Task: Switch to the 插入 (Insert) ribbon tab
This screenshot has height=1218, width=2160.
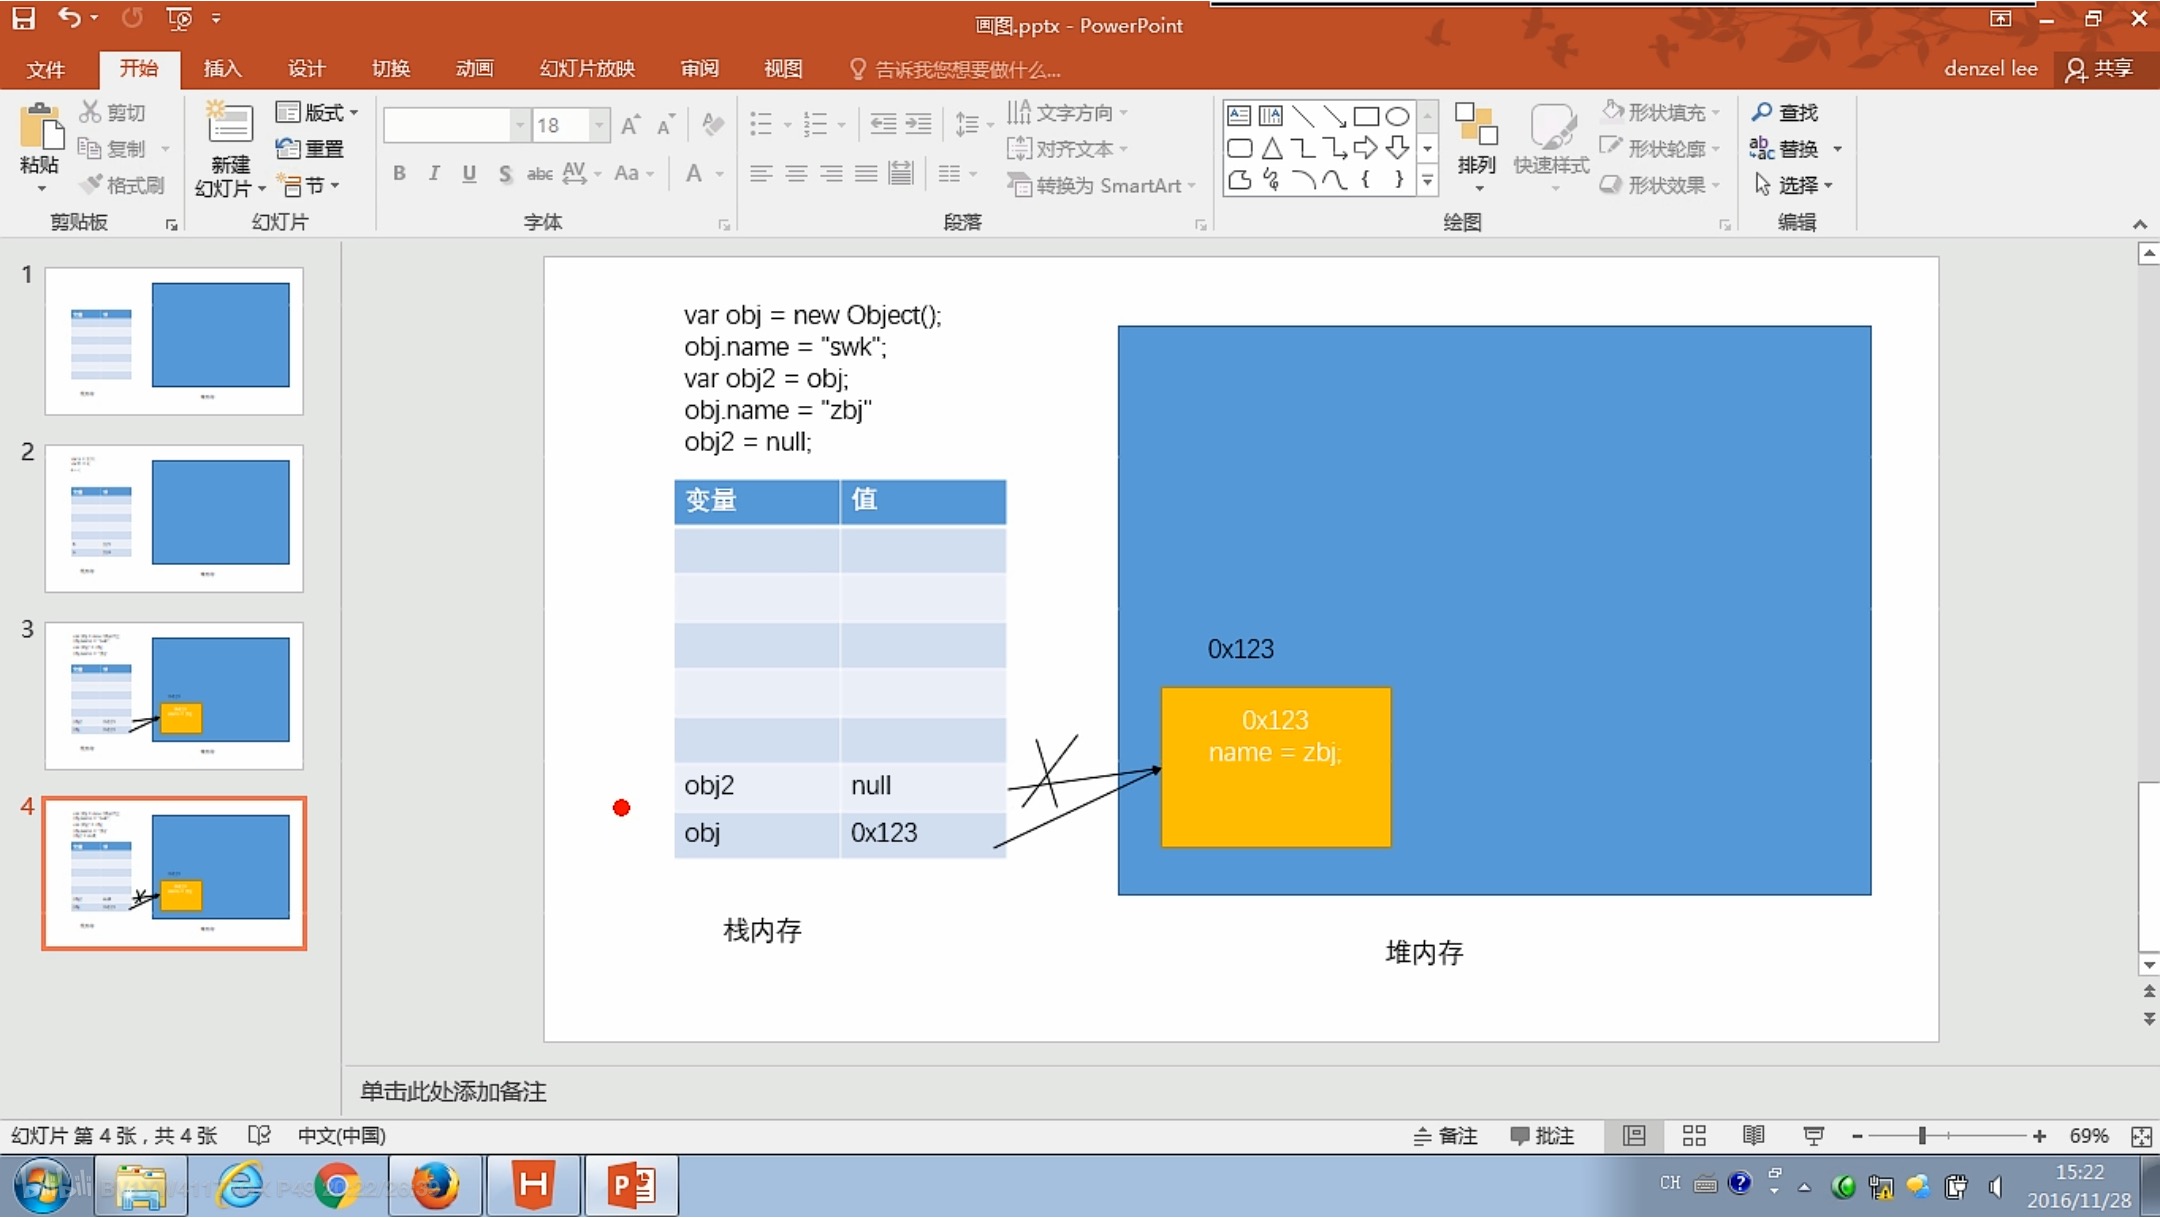Action: point(222,68)
